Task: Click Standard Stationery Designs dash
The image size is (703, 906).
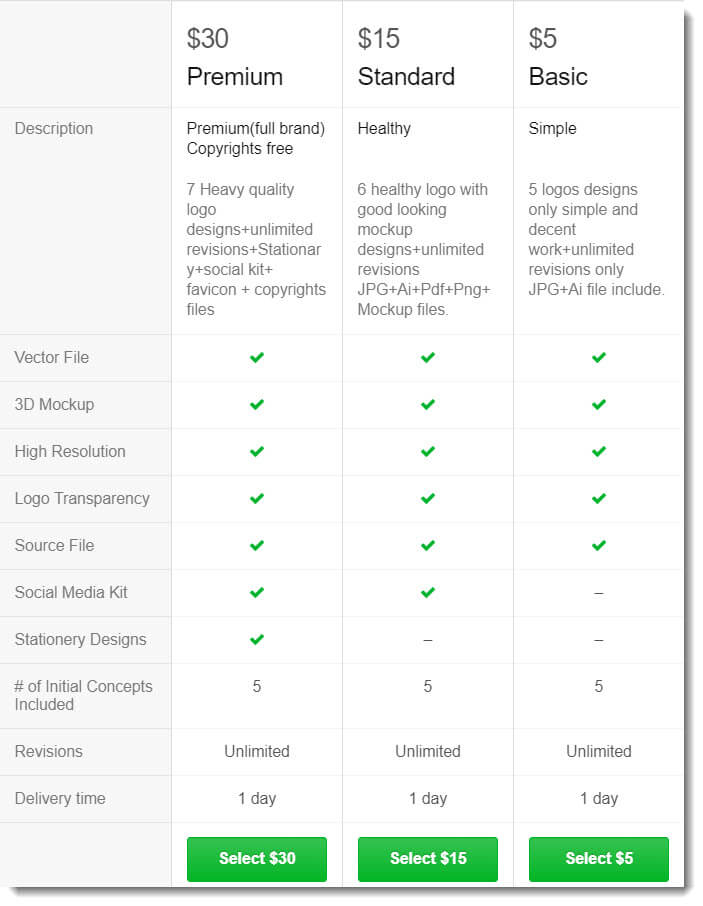Action: (x=428, y=640)
